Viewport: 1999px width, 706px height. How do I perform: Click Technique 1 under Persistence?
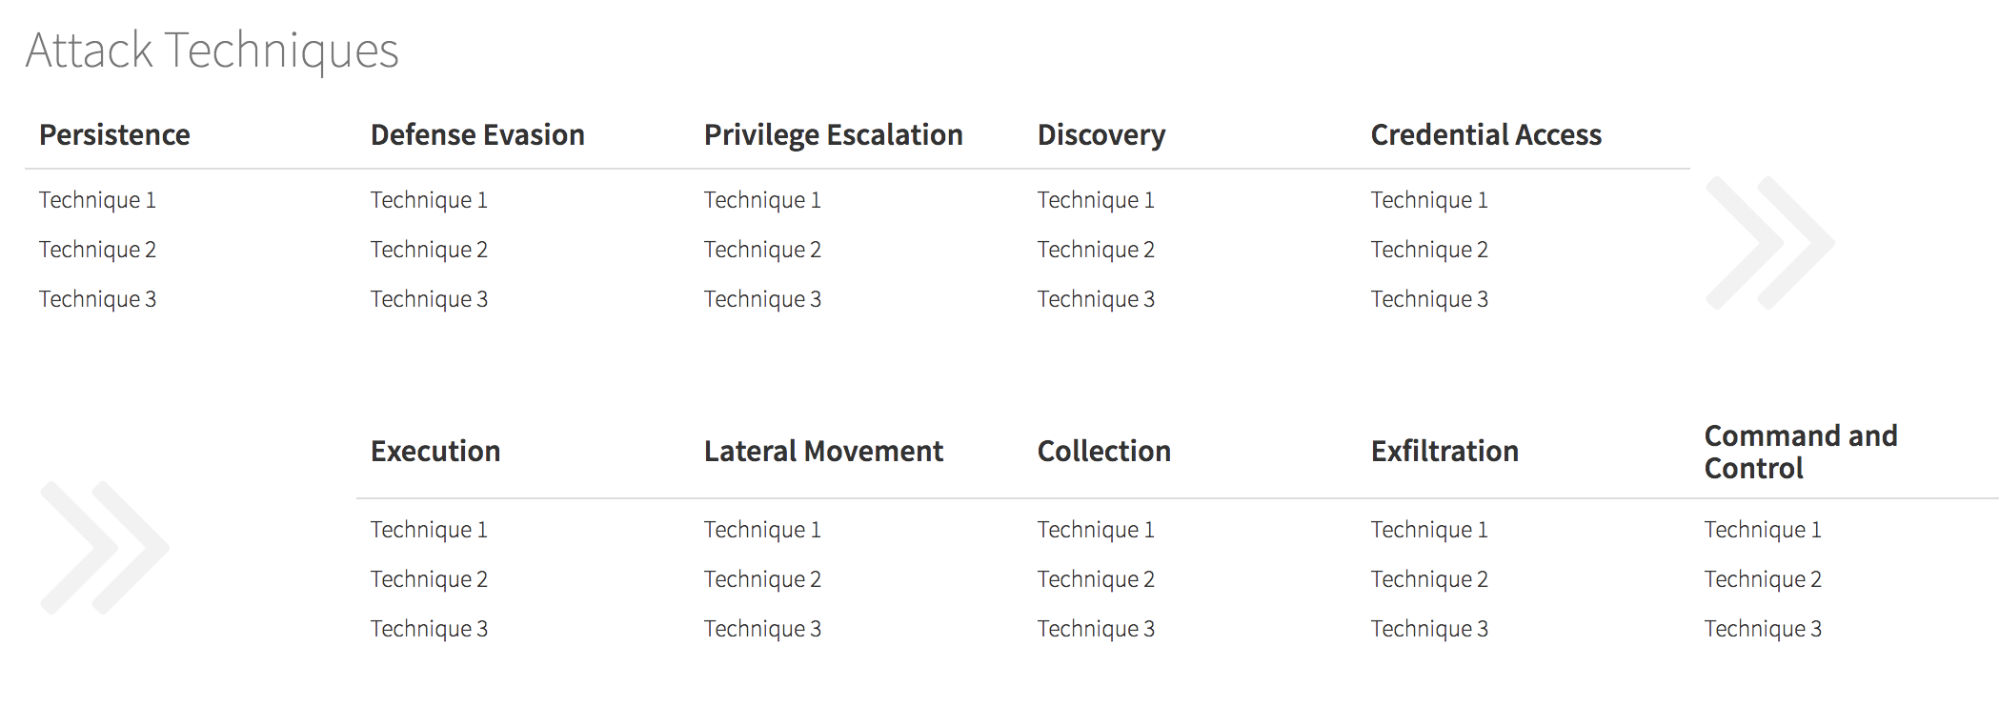tap(97, 200)
